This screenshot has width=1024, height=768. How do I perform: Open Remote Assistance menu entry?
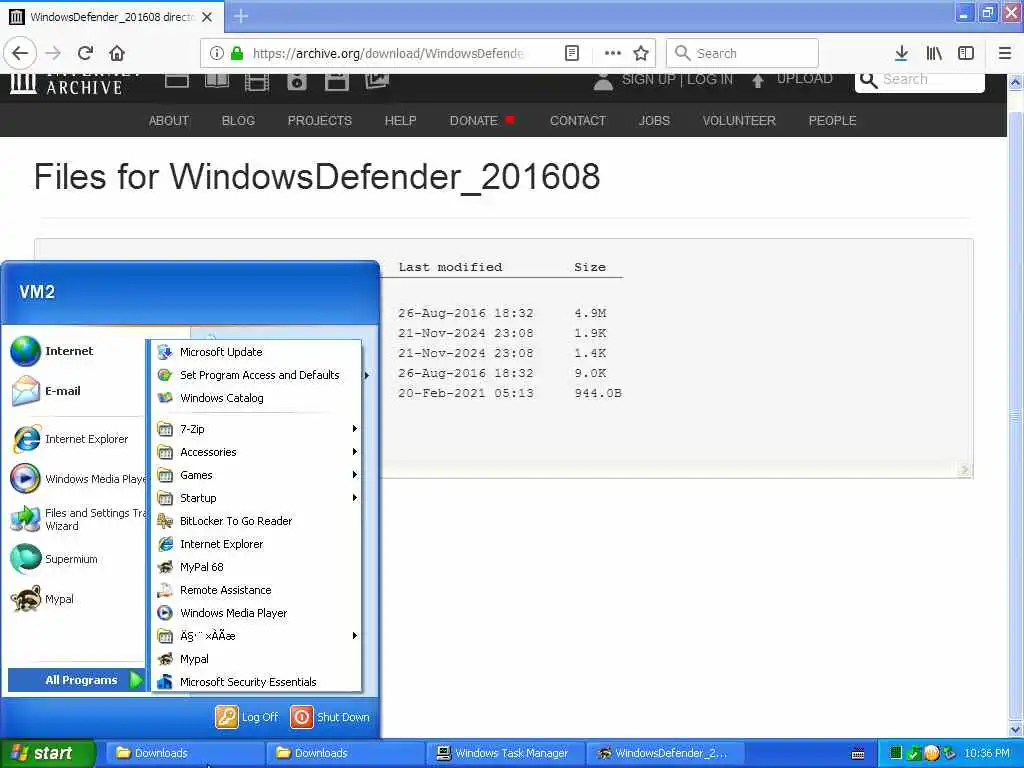click(x=257, y=590)
